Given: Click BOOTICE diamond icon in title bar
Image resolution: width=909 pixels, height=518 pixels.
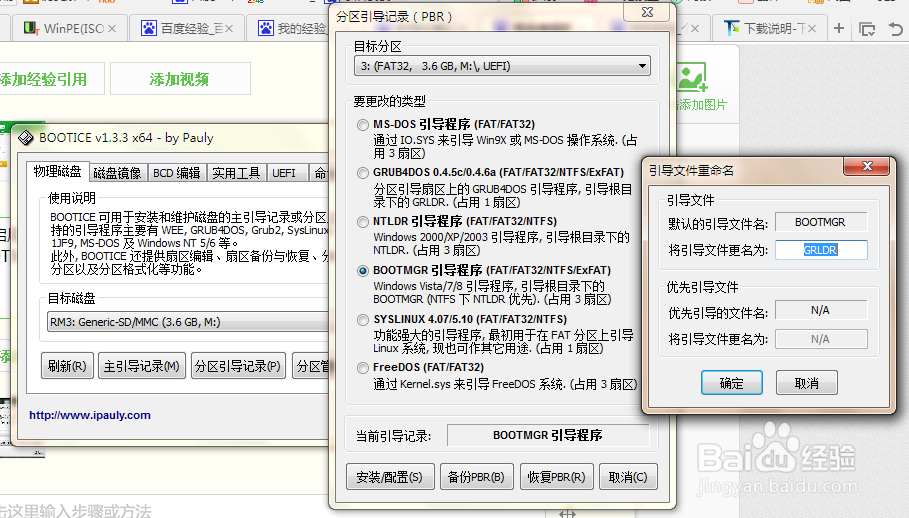Looking at the screenshot, I should click(26, 138).
